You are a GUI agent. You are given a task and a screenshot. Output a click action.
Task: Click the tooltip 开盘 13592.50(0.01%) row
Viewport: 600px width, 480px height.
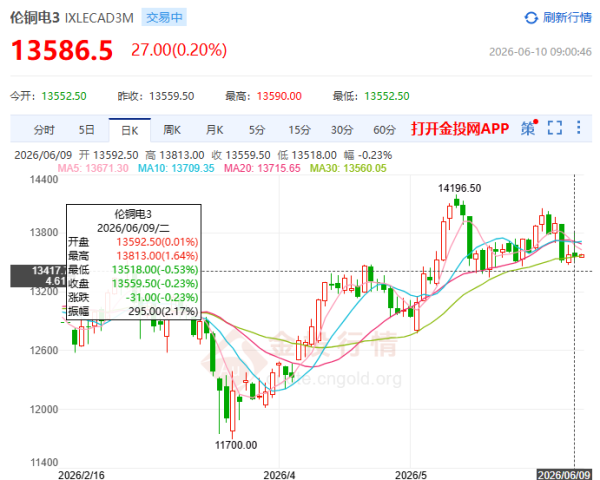click(x=133, y=242)
